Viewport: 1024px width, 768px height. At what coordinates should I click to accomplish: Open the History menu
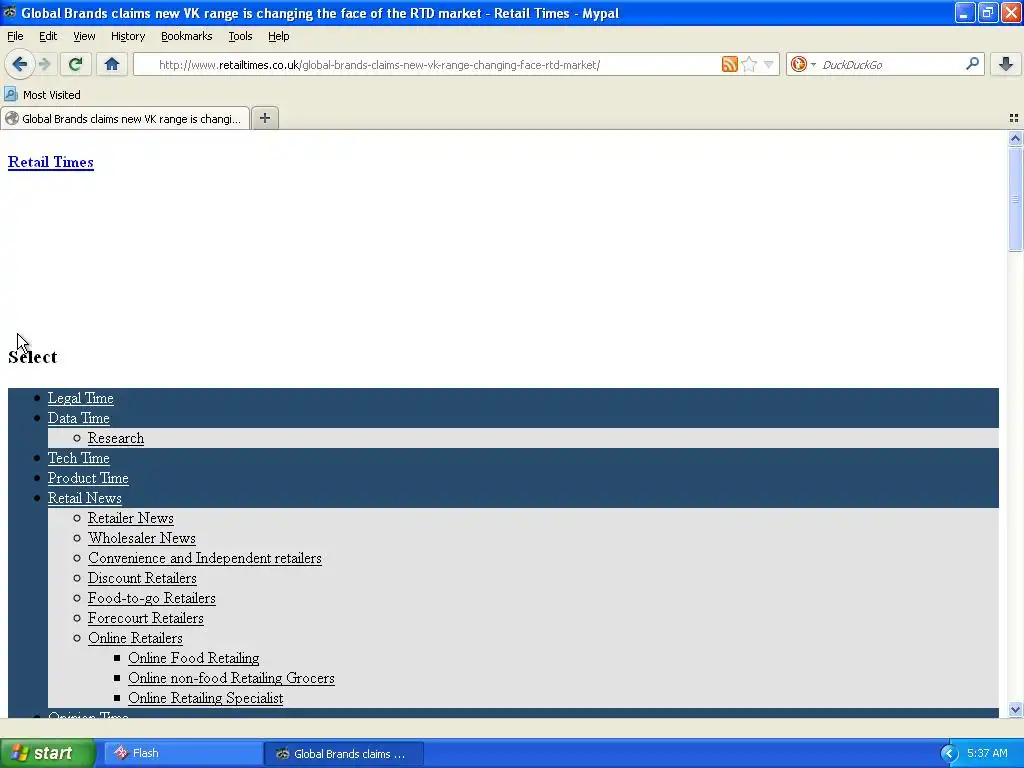127,36
